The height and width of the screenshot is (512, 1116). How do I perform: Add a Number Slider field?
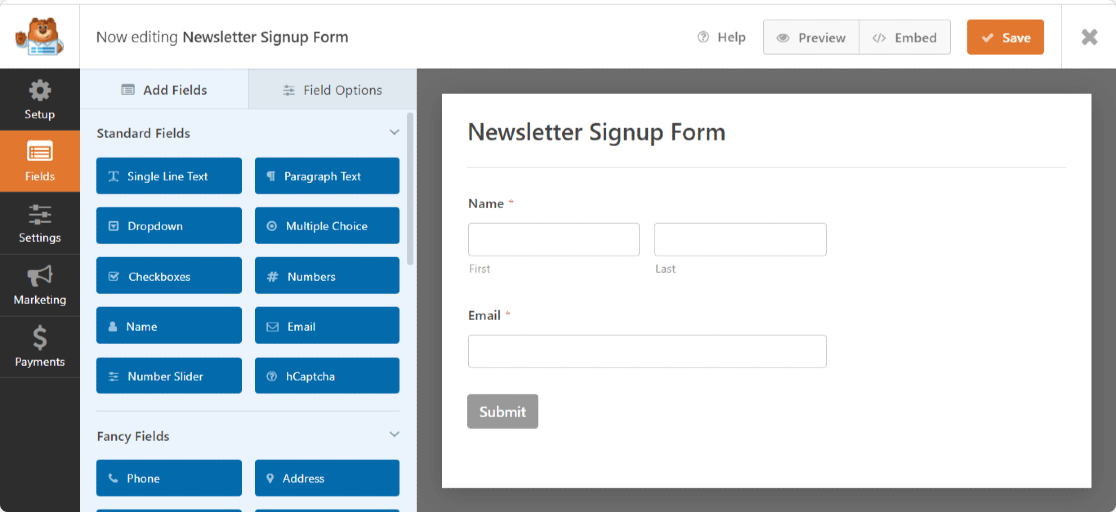169,375
